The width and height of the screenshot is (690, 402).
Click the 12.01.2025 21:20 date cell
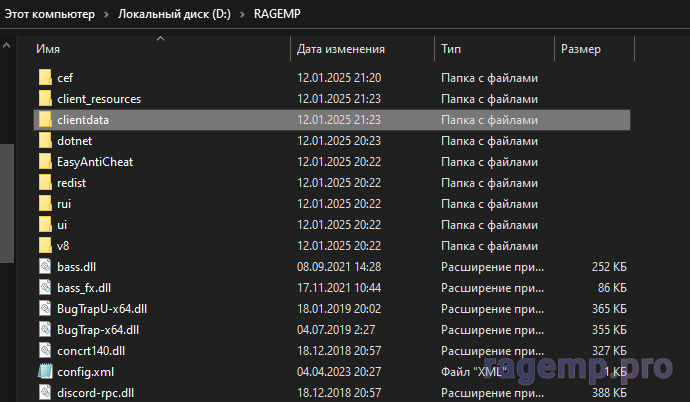339,78
